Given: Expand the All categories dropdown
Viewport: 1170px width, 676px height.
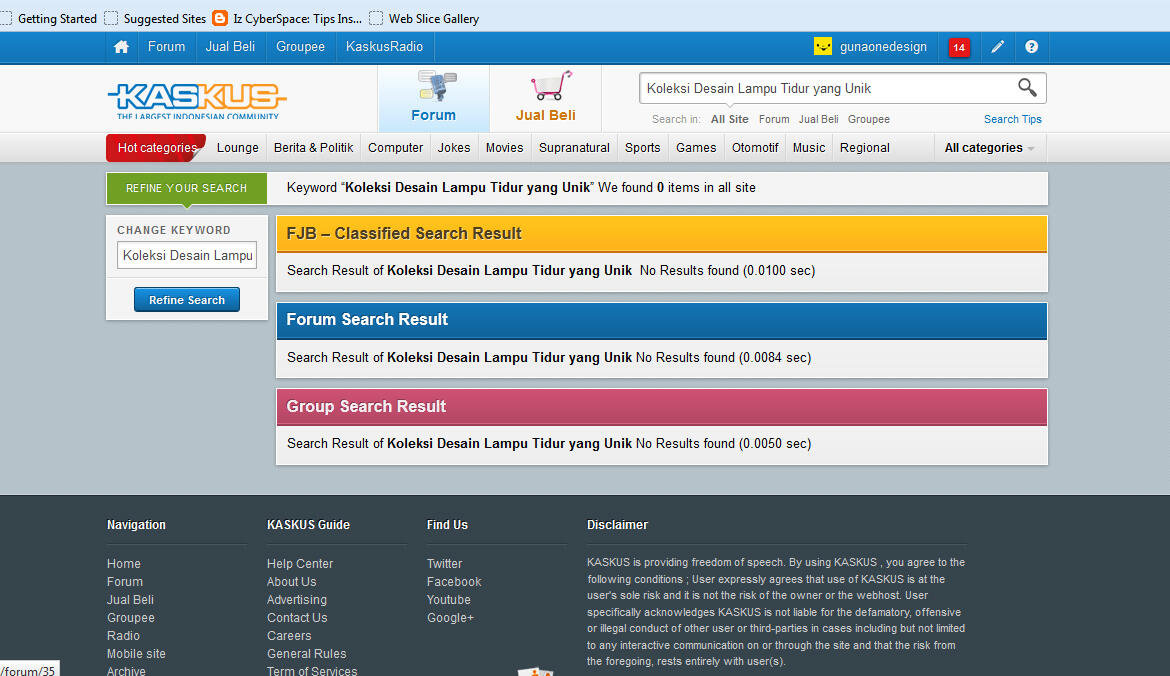Looking at the screenshot, I should pos(989,148).
